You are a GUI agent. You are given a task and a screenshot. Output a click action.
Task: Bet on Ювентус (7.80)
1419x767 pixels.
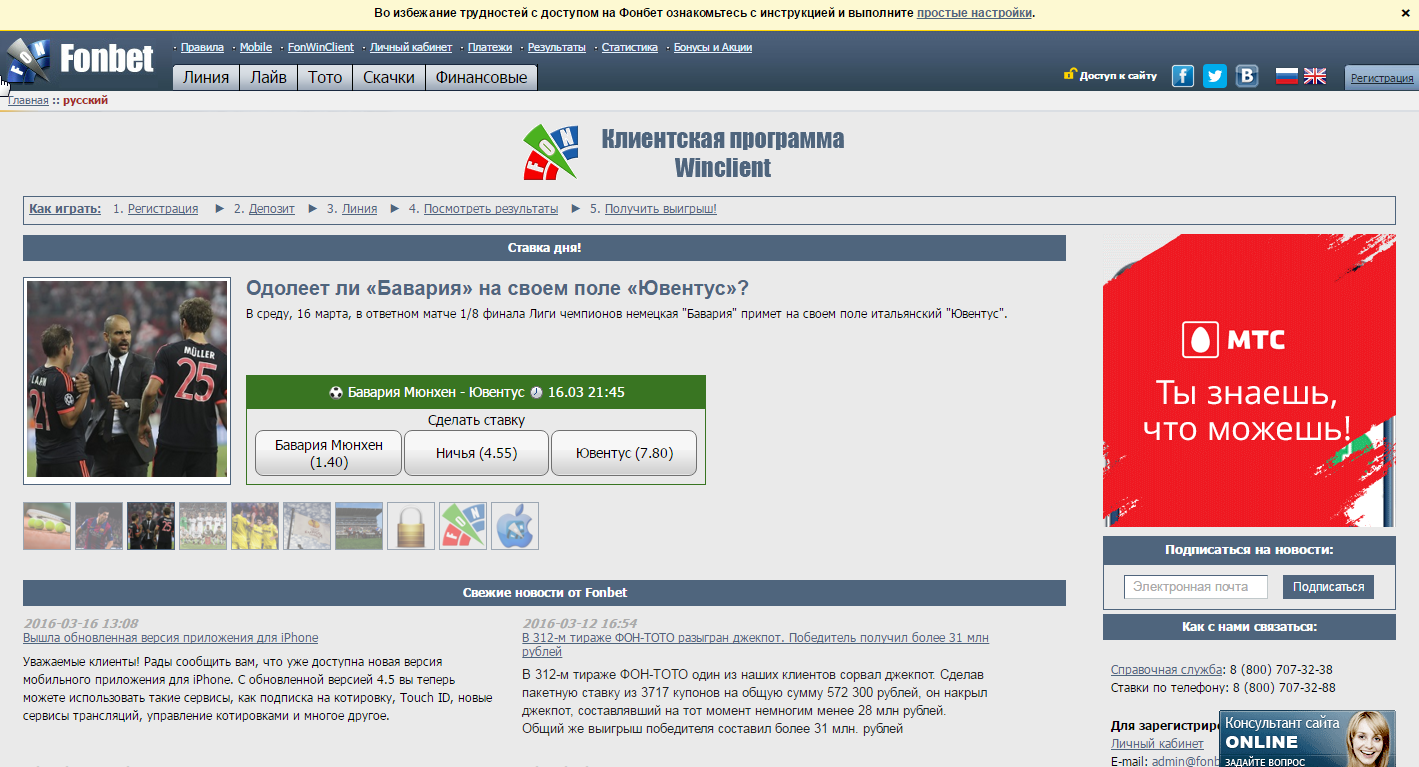(624, 453)
